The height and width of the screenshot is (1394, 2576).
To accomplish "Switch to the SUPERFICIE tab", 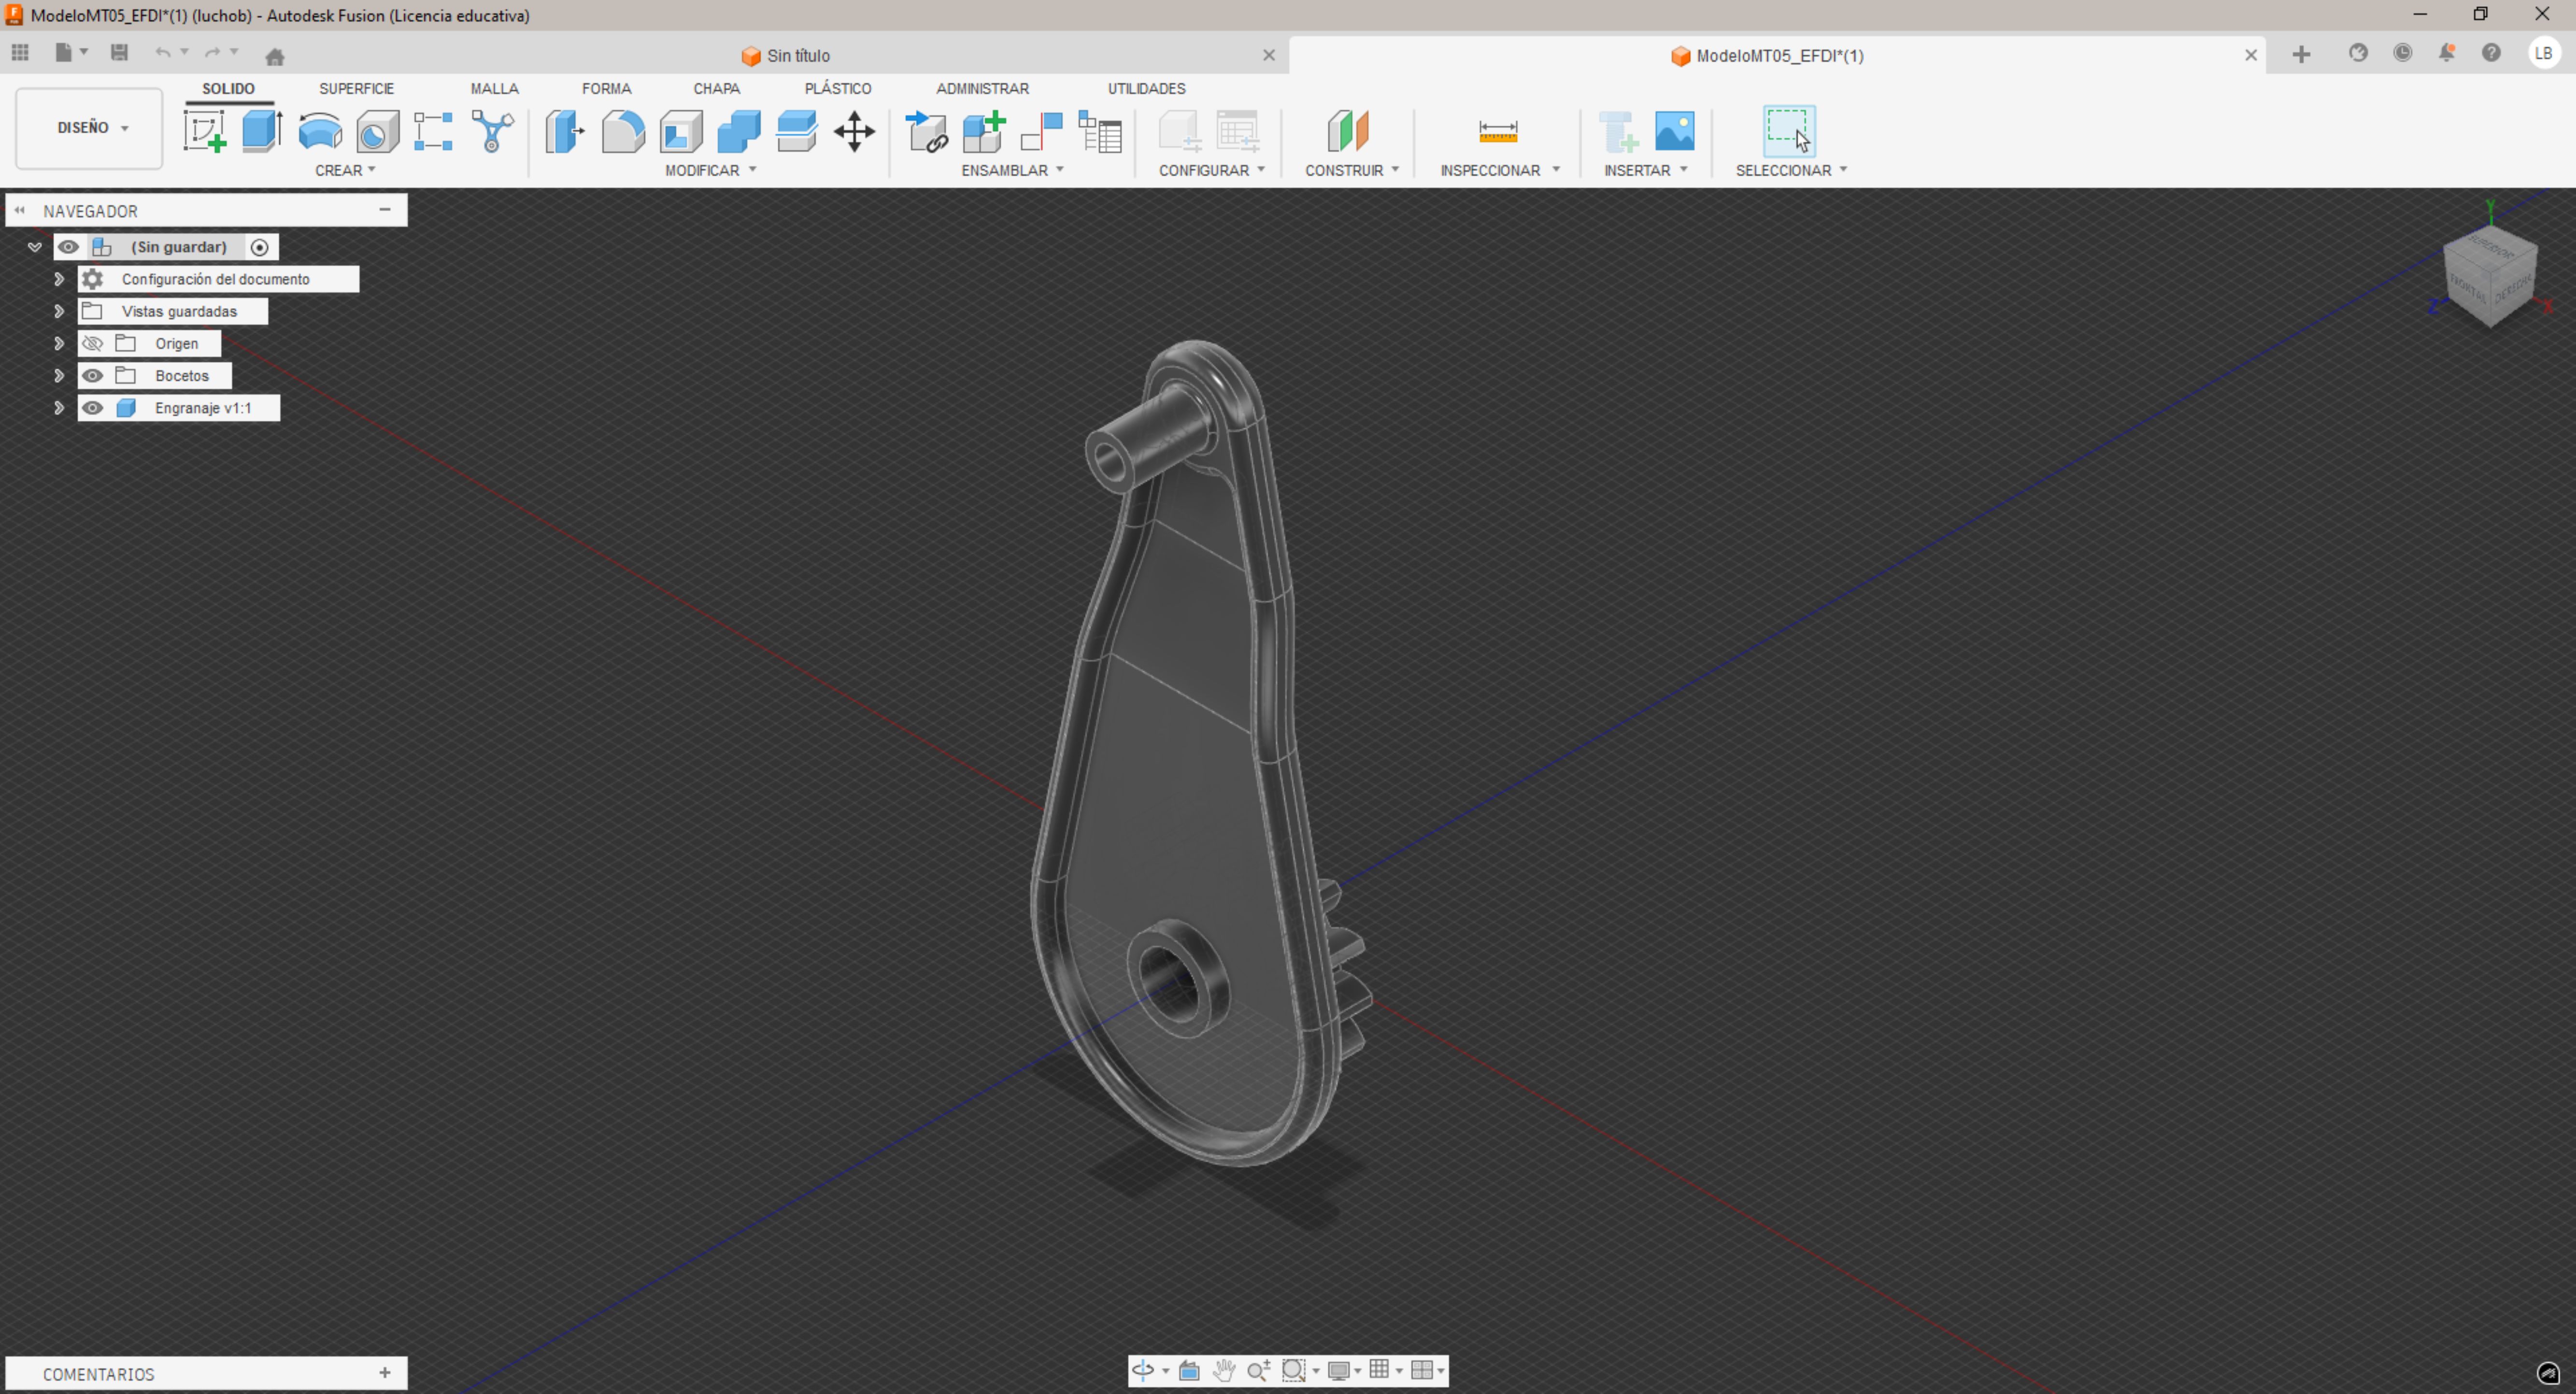I will tap(356, 89).
